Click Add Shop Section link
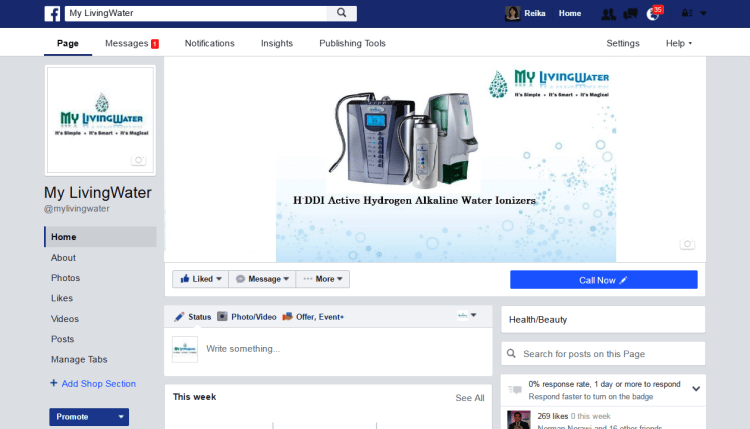750x429 pixels. coord(93,384)
